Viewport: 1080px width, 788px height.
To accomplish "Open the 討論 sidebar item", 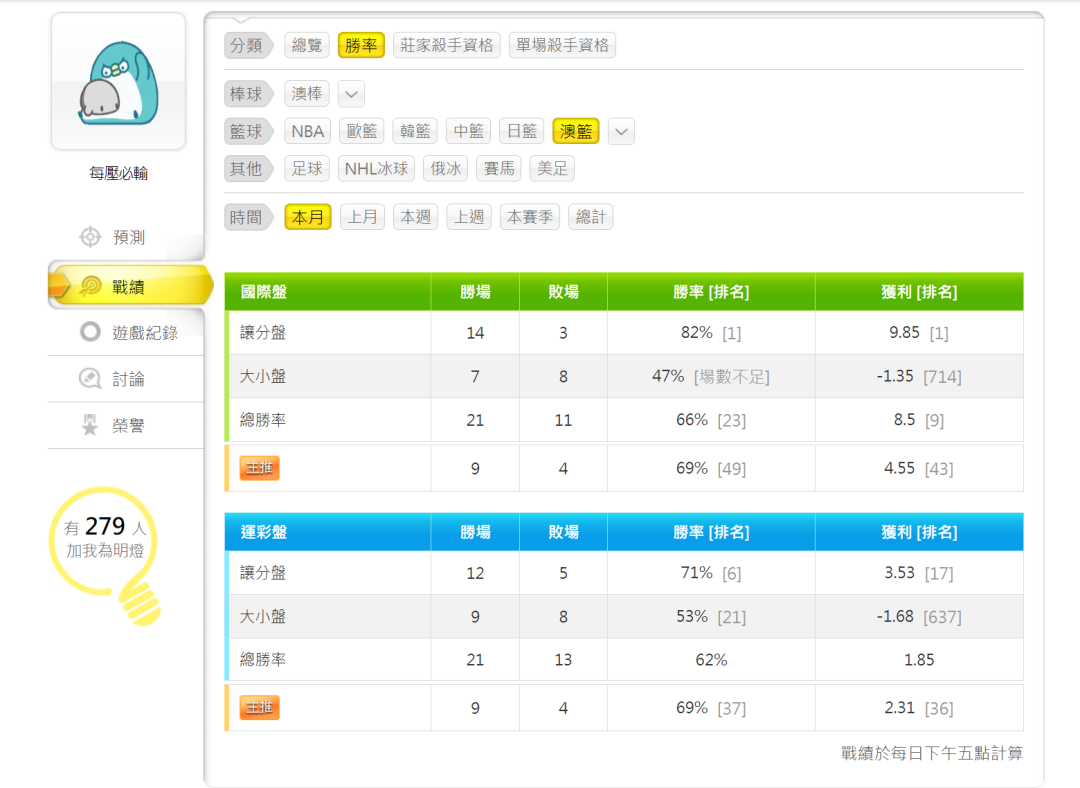I will tap(125, 379).
